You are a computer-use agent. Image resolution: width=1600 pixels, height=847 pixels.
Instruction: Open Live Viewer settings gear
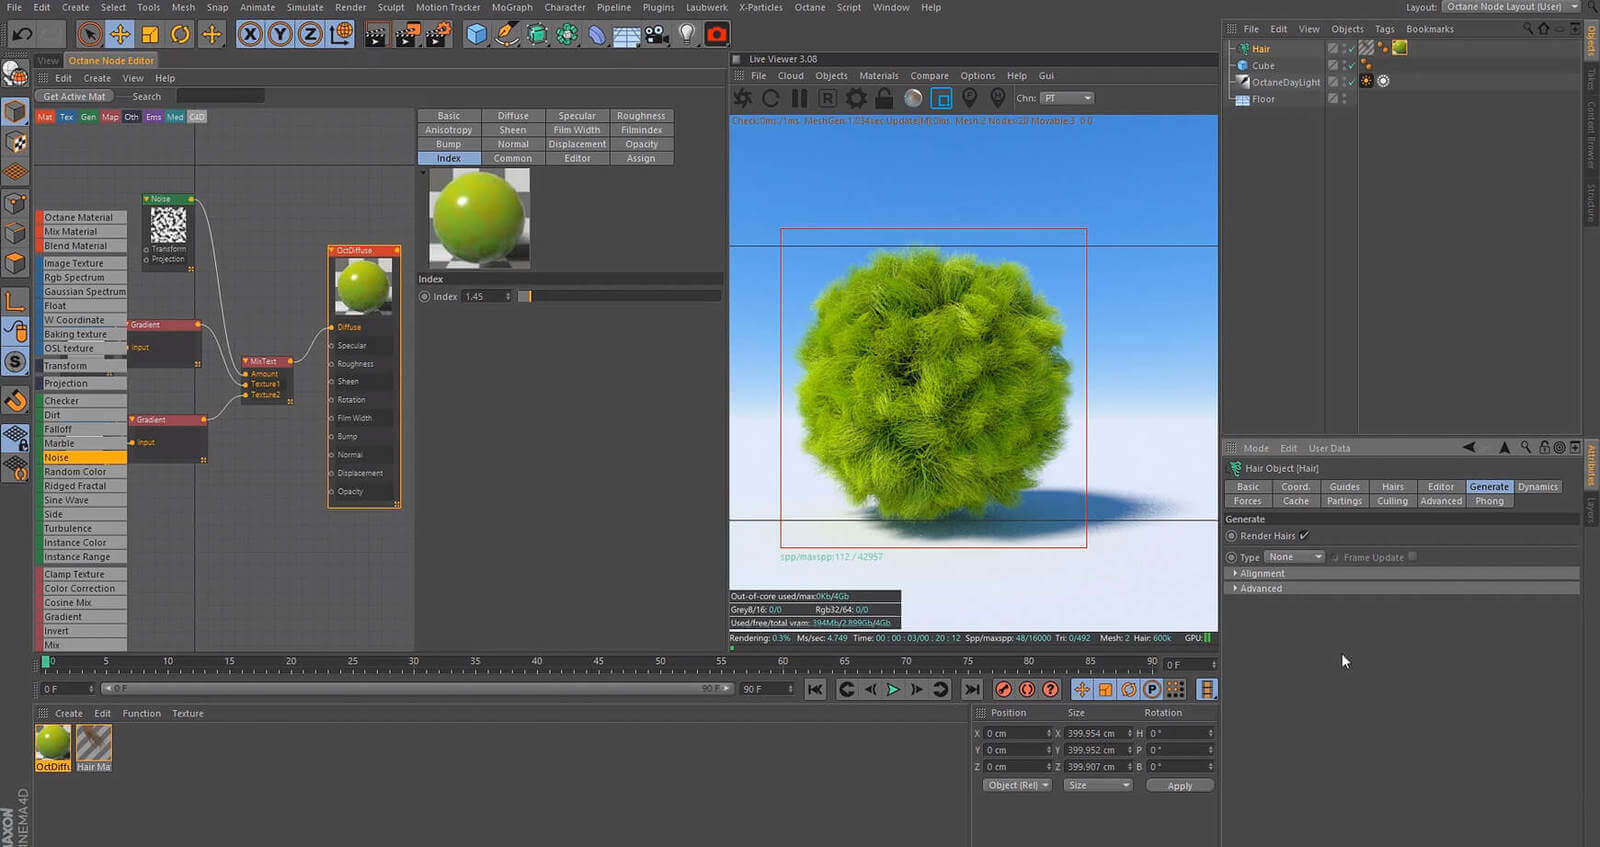856,98
